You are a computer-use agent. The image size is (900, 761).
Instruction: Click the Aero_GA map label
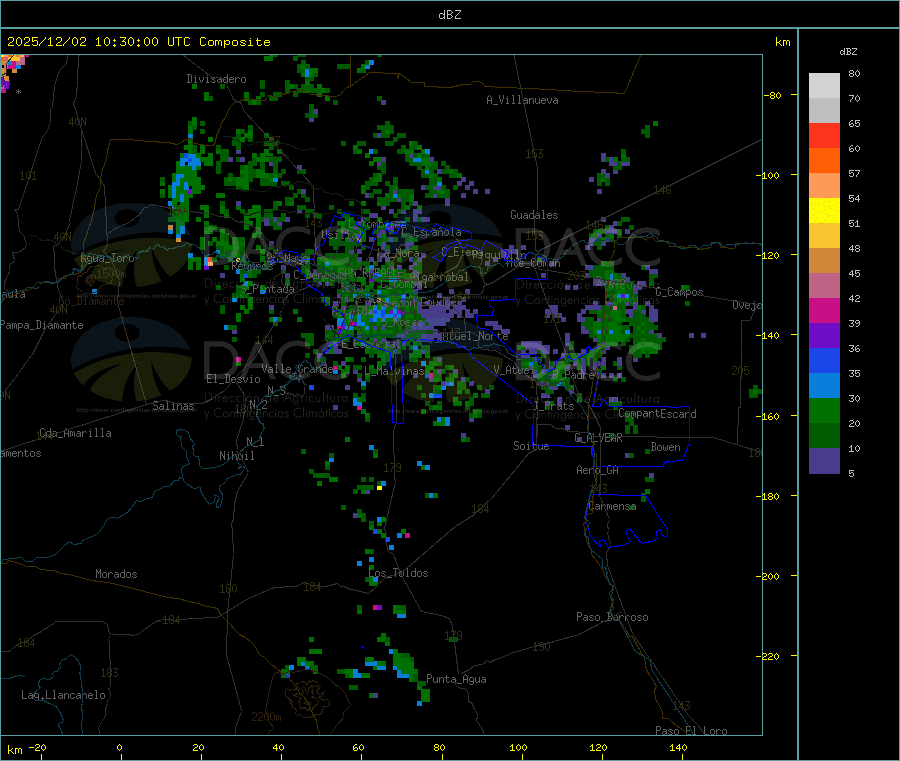[598, 470]
